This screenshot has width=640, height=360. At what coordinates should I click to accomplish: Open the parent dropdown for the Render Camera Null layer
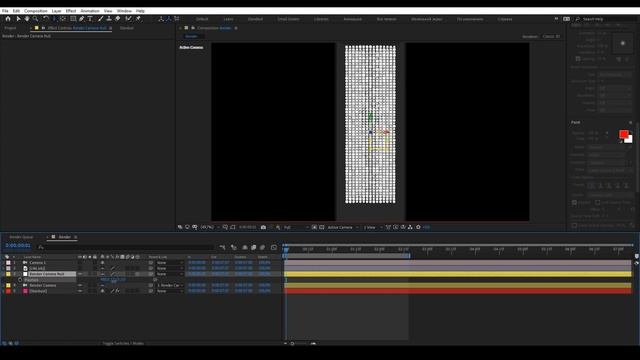[169, 274]
